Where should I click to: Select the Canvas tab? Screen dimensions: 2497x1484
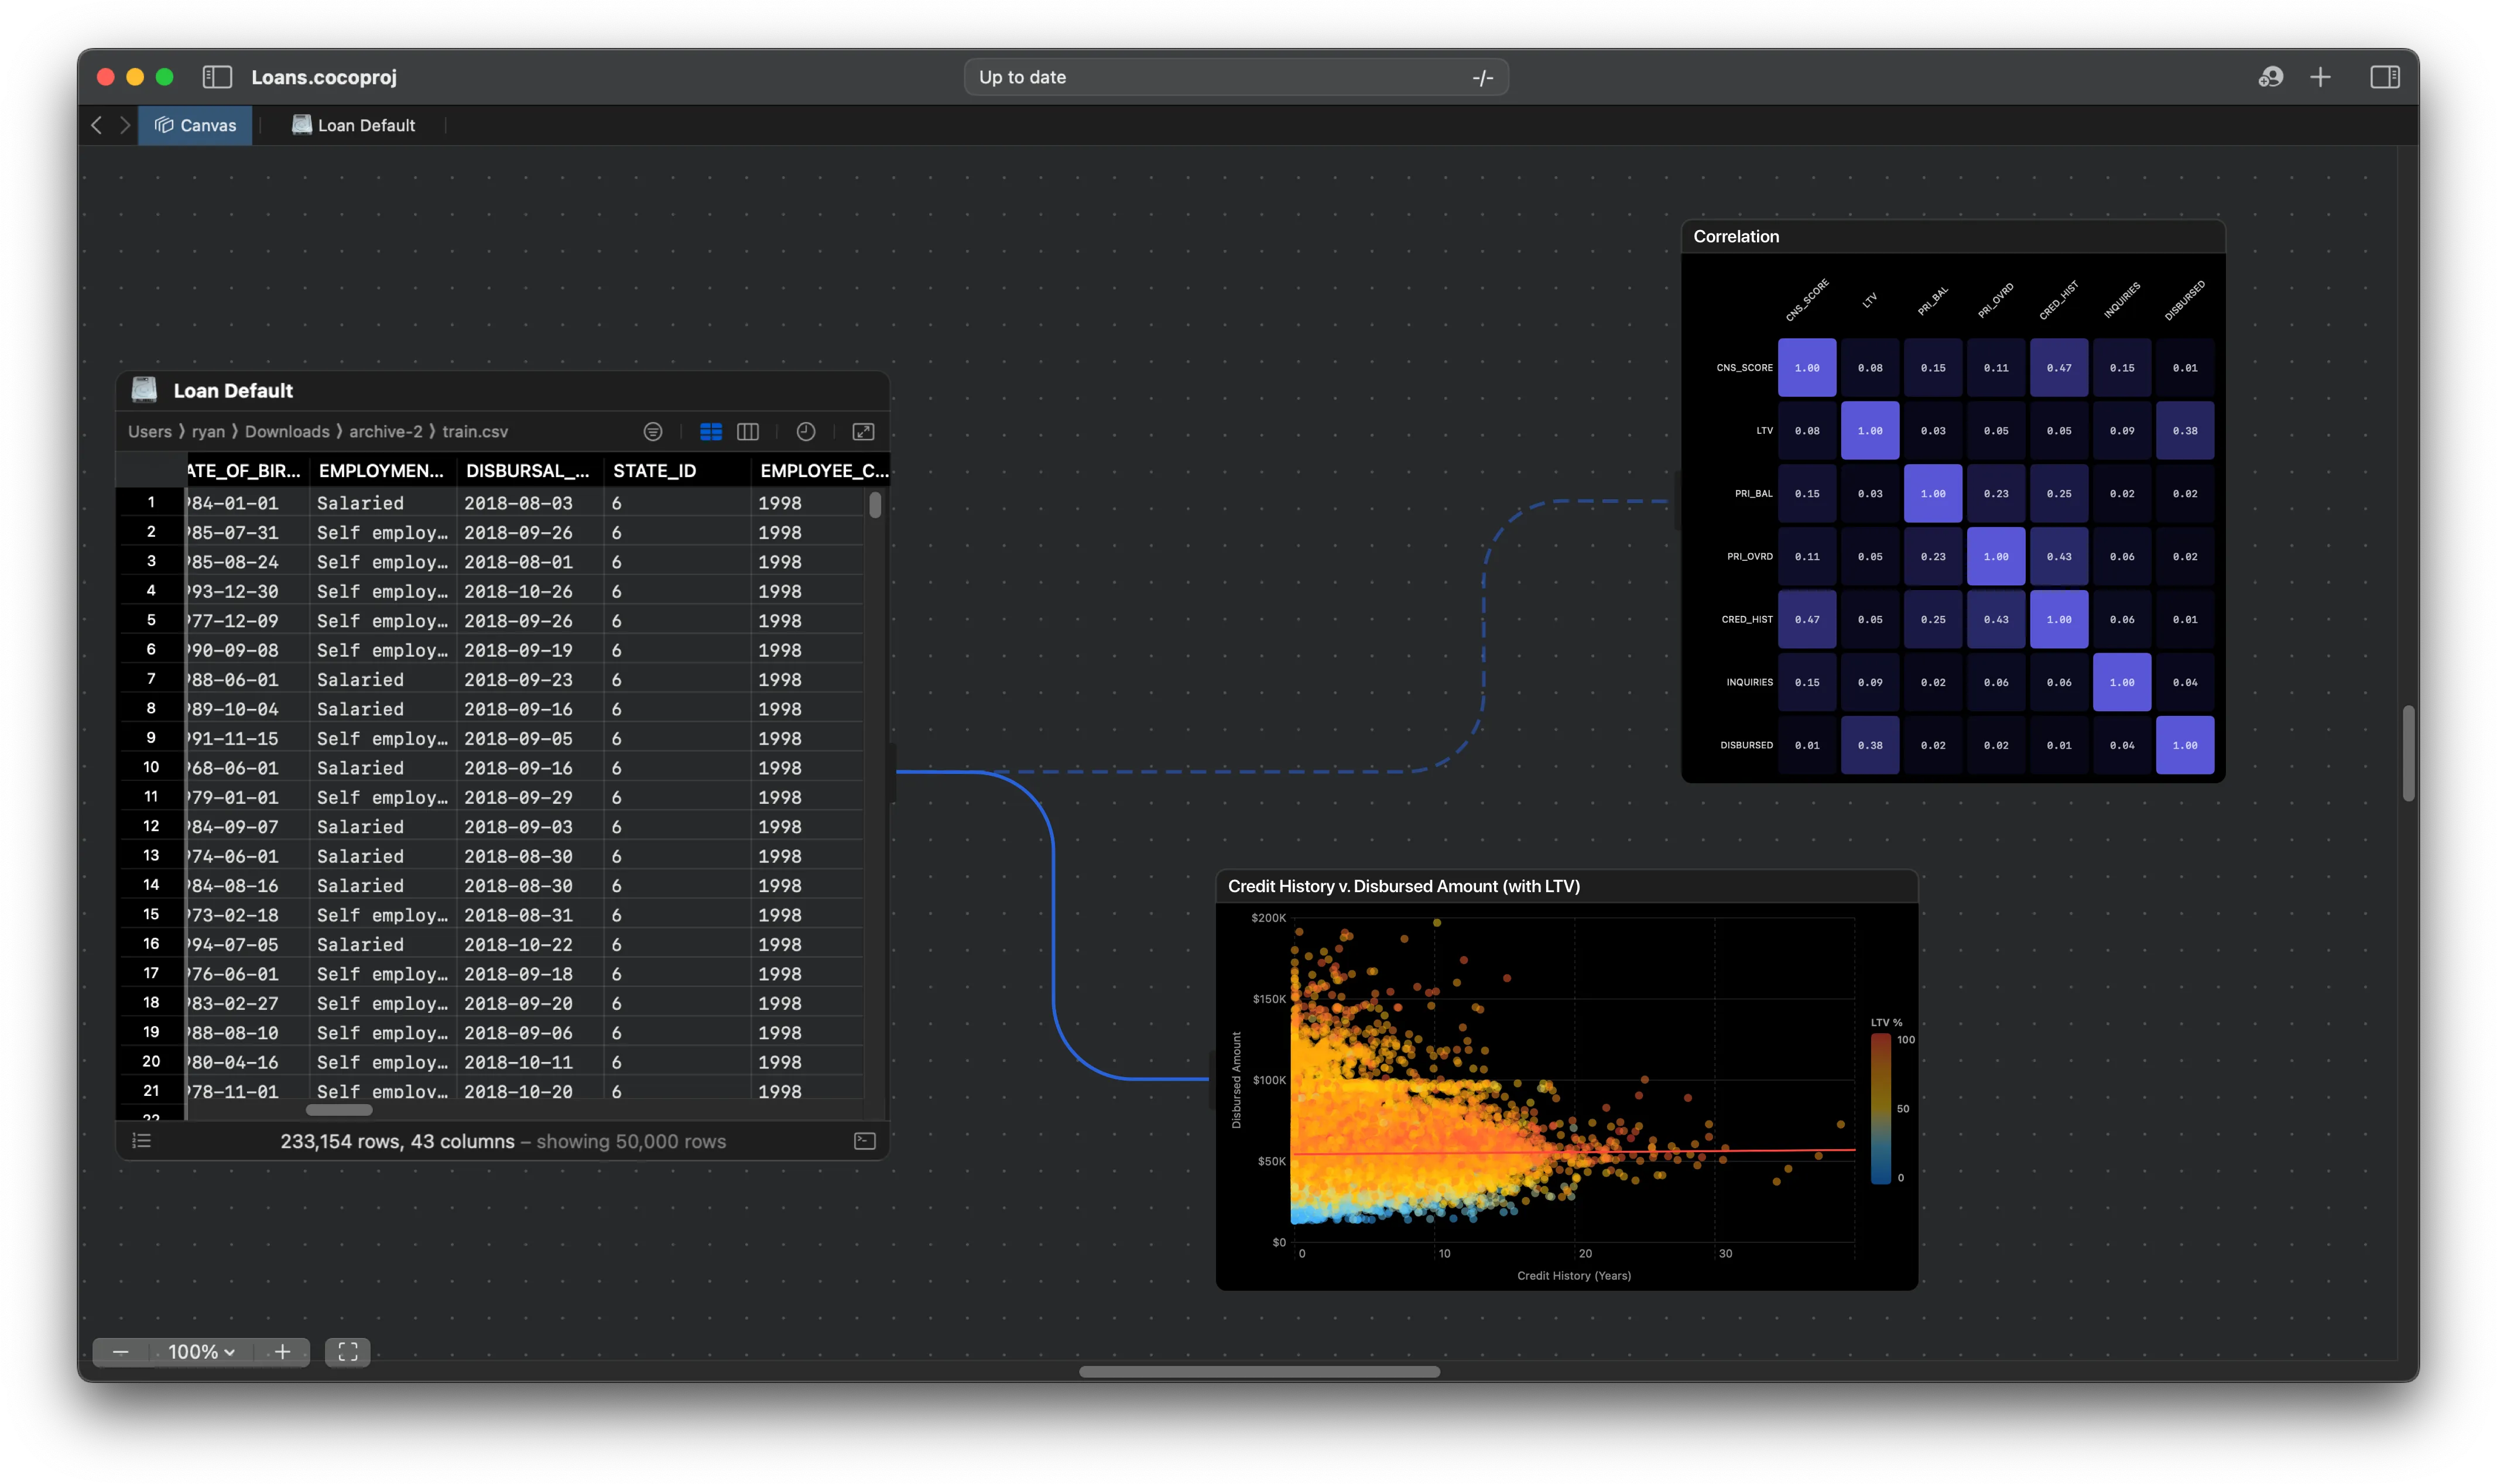[195, 125]
